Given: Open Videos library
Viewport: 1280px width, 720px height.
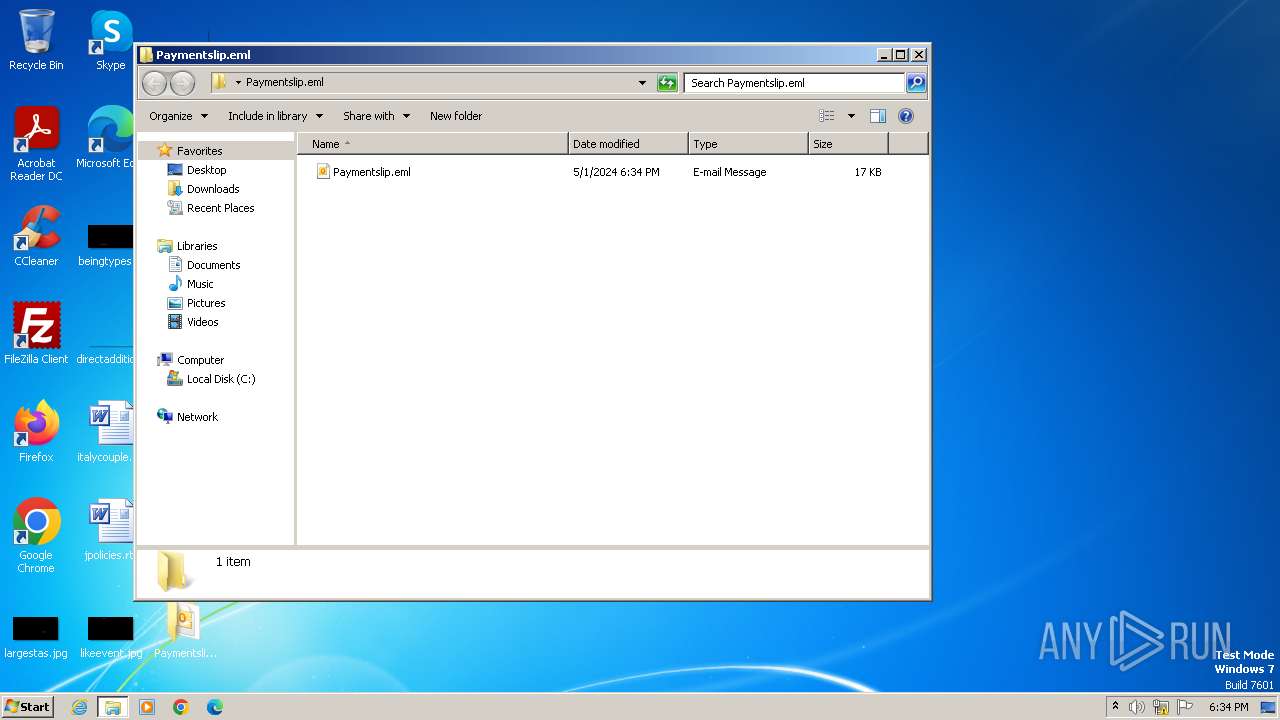Looking at the screenshot, I should [x=202, y=322].
